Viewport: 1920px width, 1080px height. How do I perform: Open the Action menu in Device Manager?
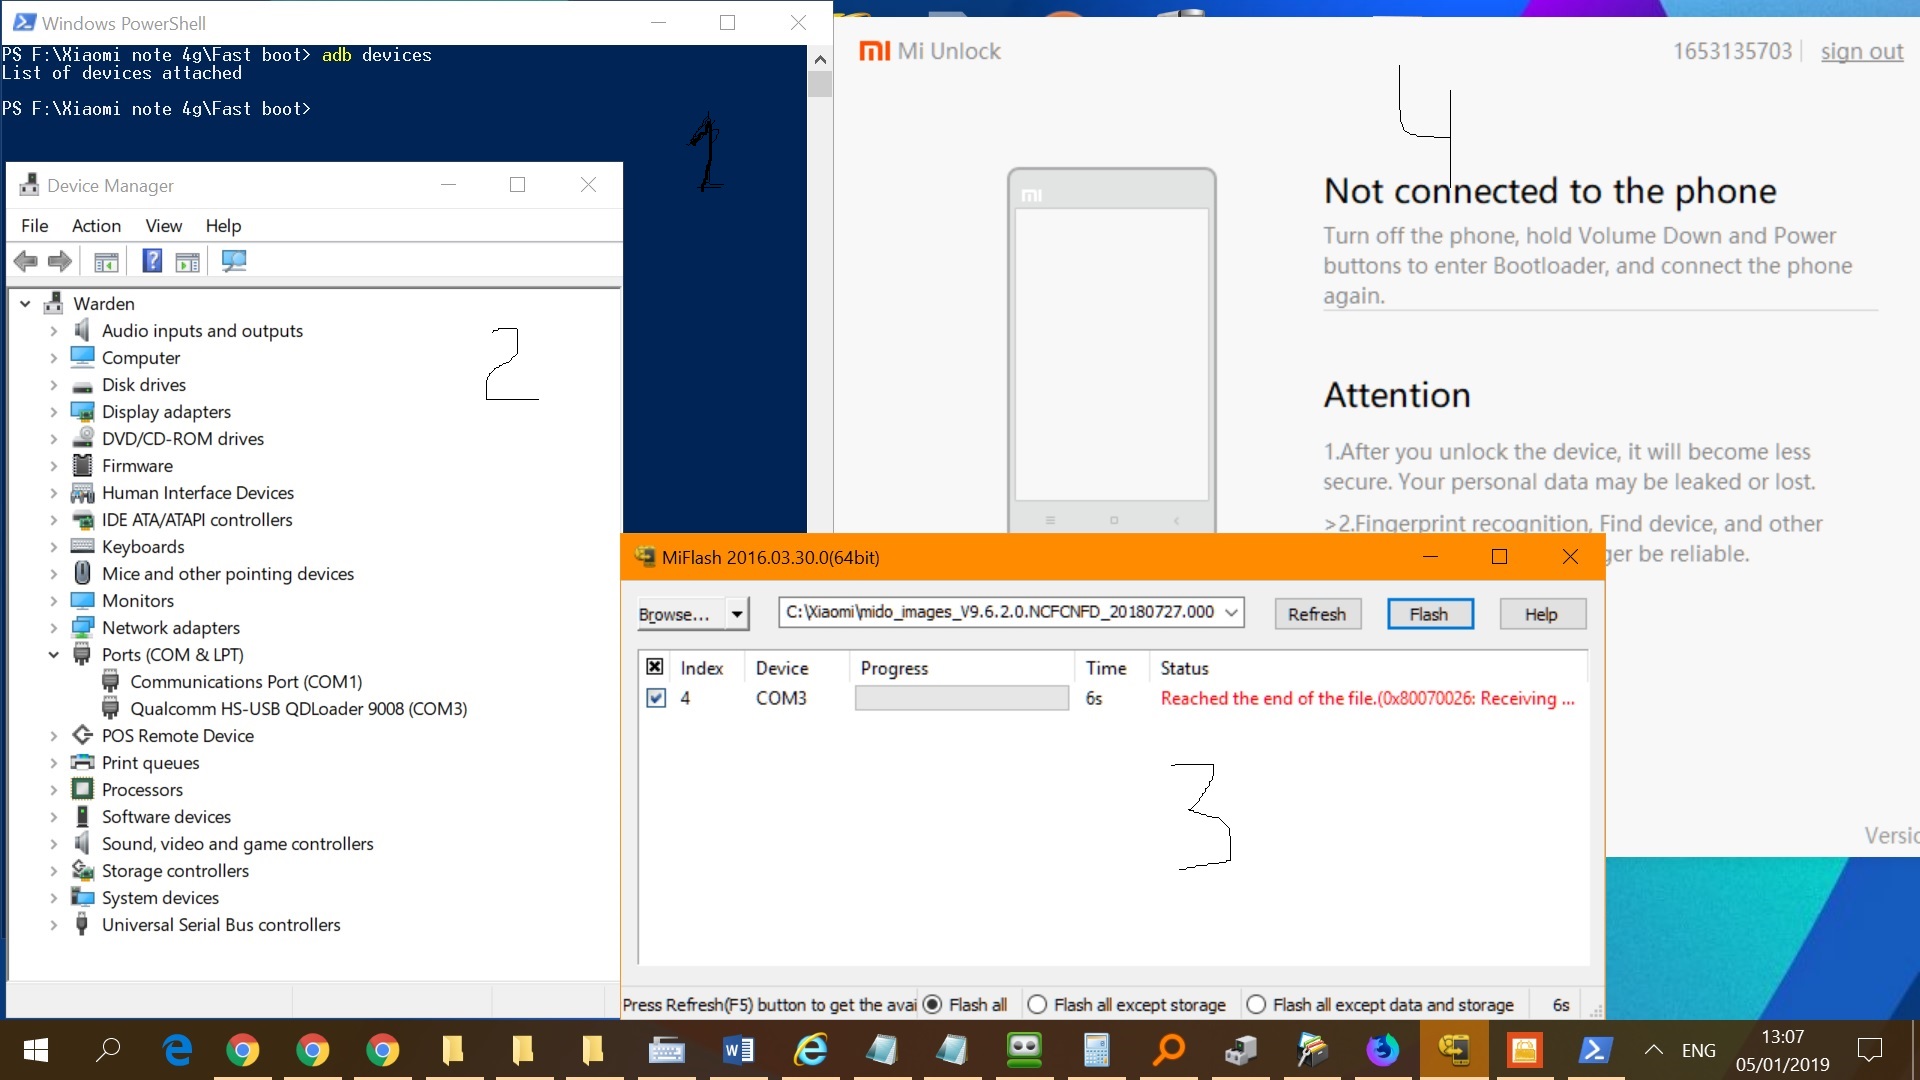tap(96, 225)
